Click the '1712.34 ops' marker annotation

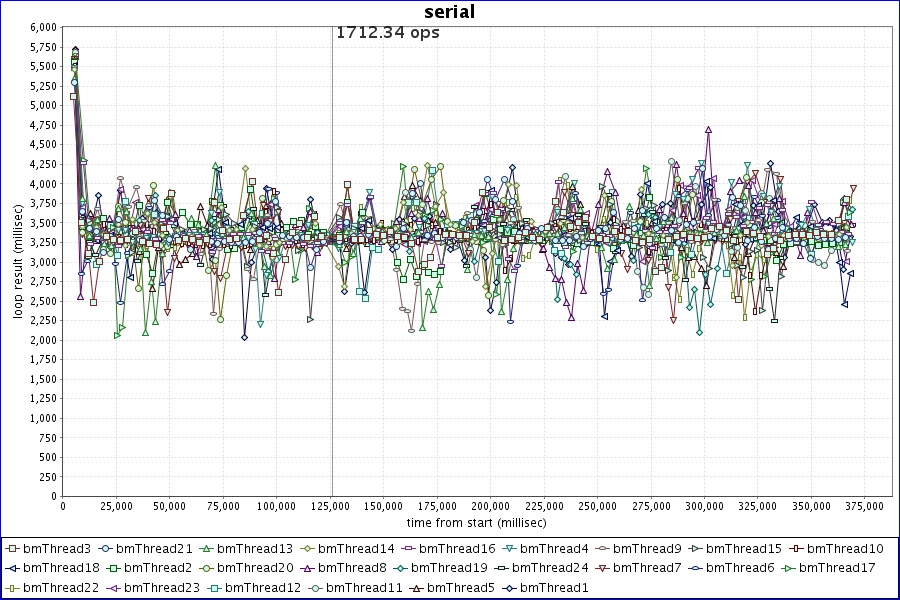pos(387,32)
